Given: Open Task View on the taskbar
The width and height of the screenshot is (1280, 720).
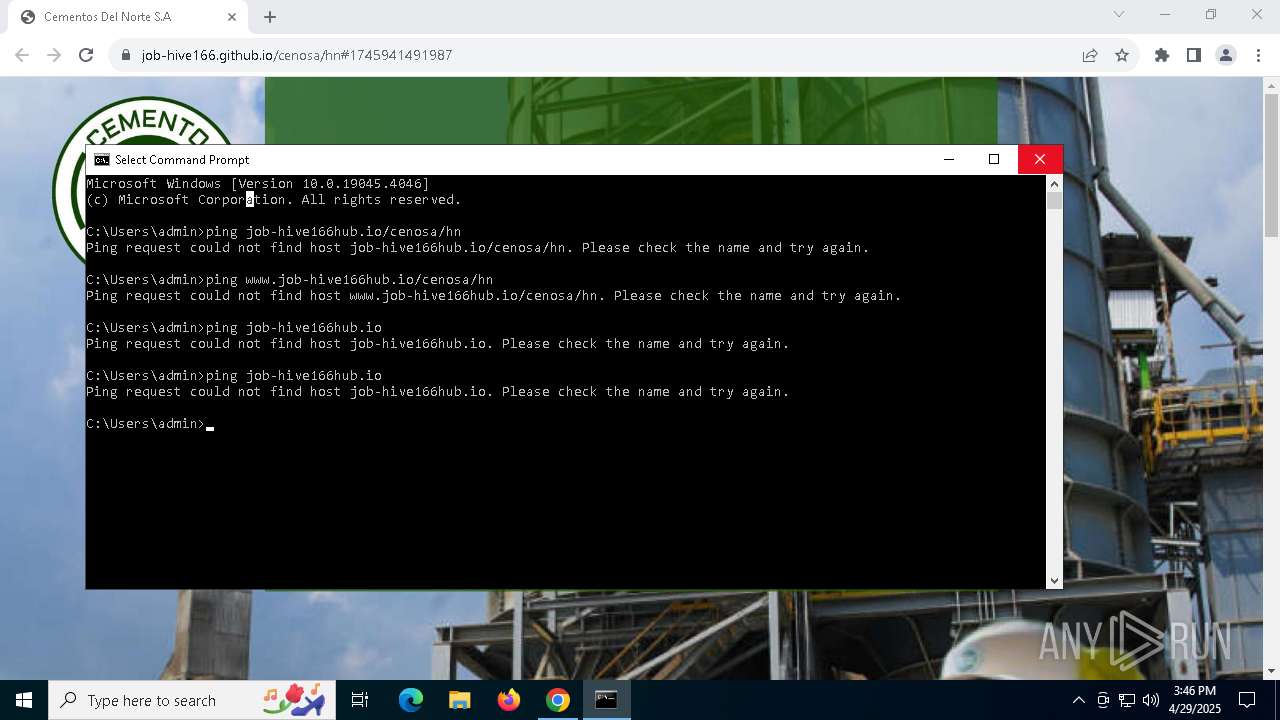Looking at the screenshot, I should (x=360, y=700).
